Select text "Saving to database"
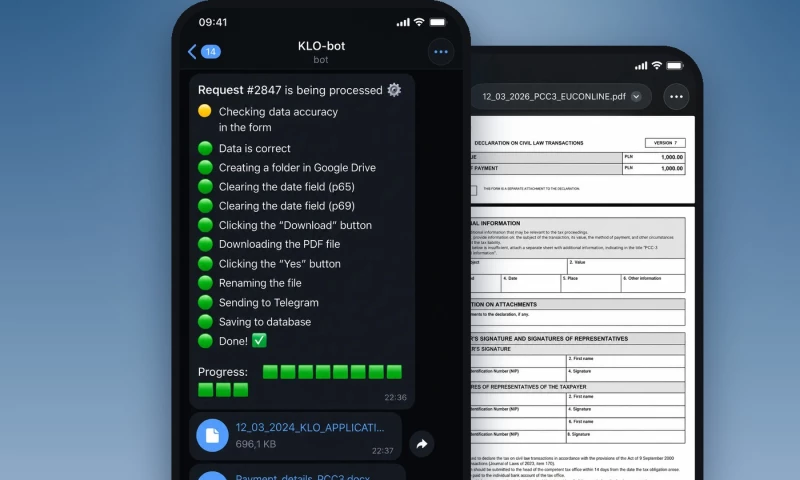This screenshot has width=800, height=480. (265, 322)
